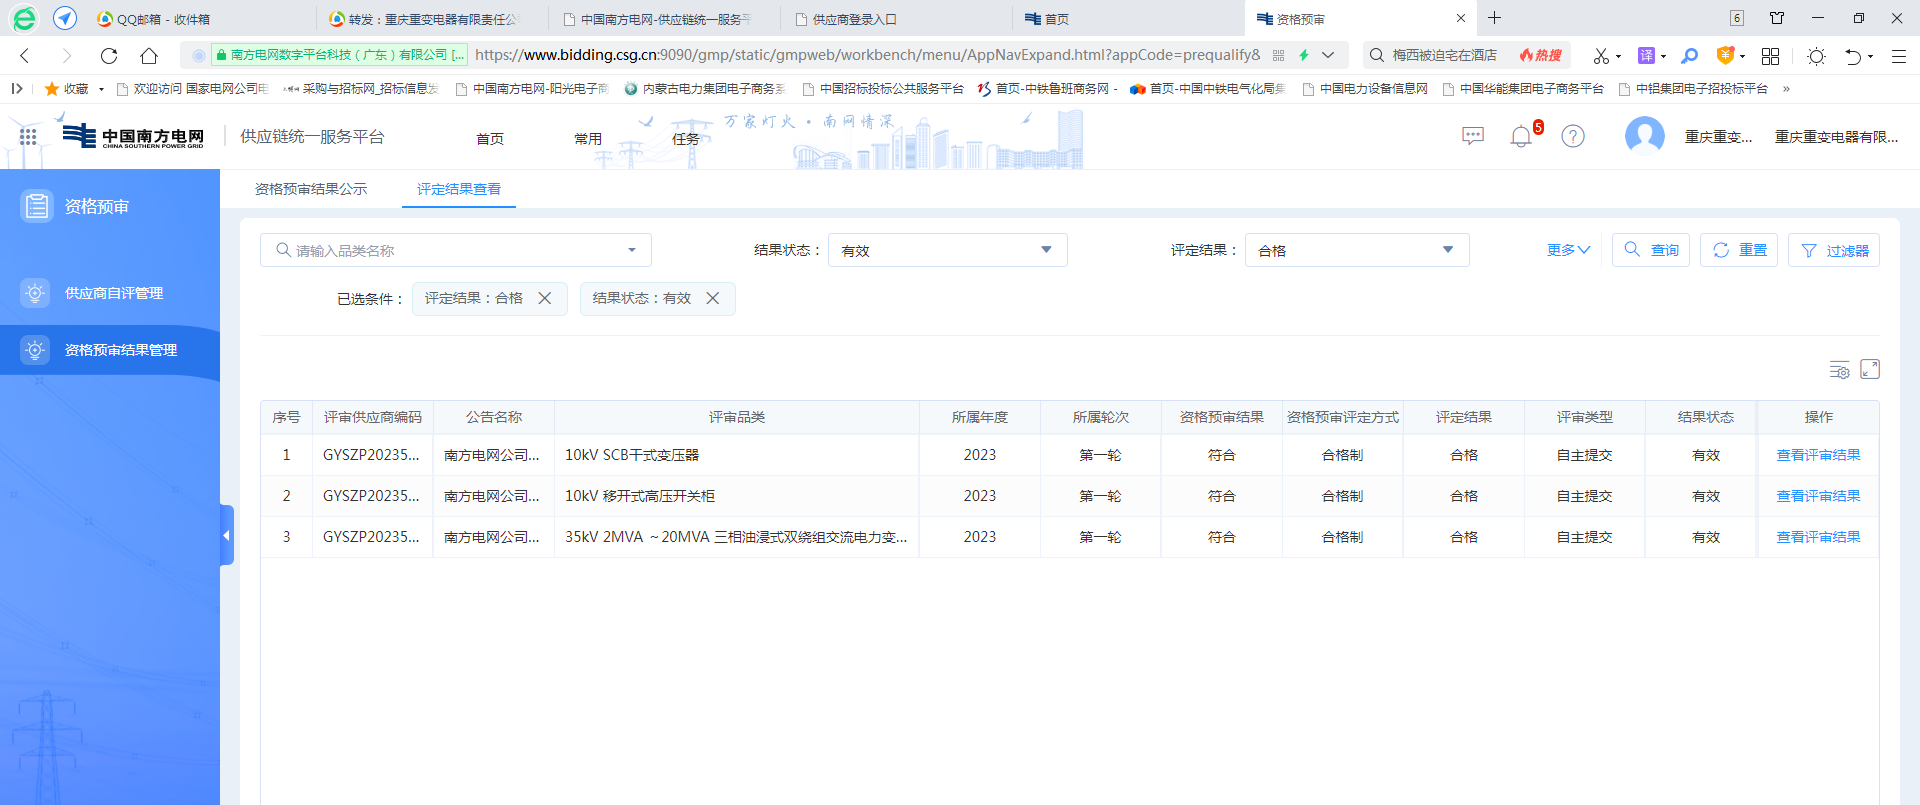Click the help question mark icon
The image size is (1920, 805).
[x=1573, y=136]
